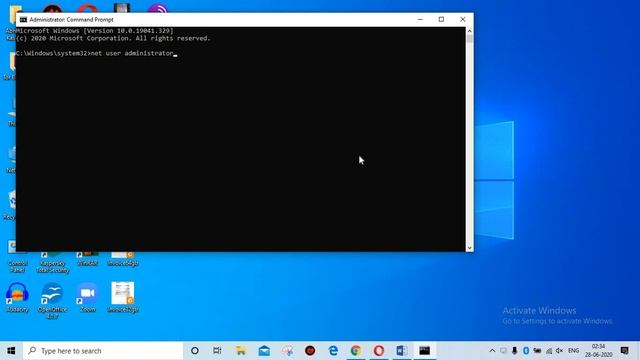Select the Kaspersky Total Security desktop label
The height and width of the screenshot is (360, 640).
click(53, 267)
